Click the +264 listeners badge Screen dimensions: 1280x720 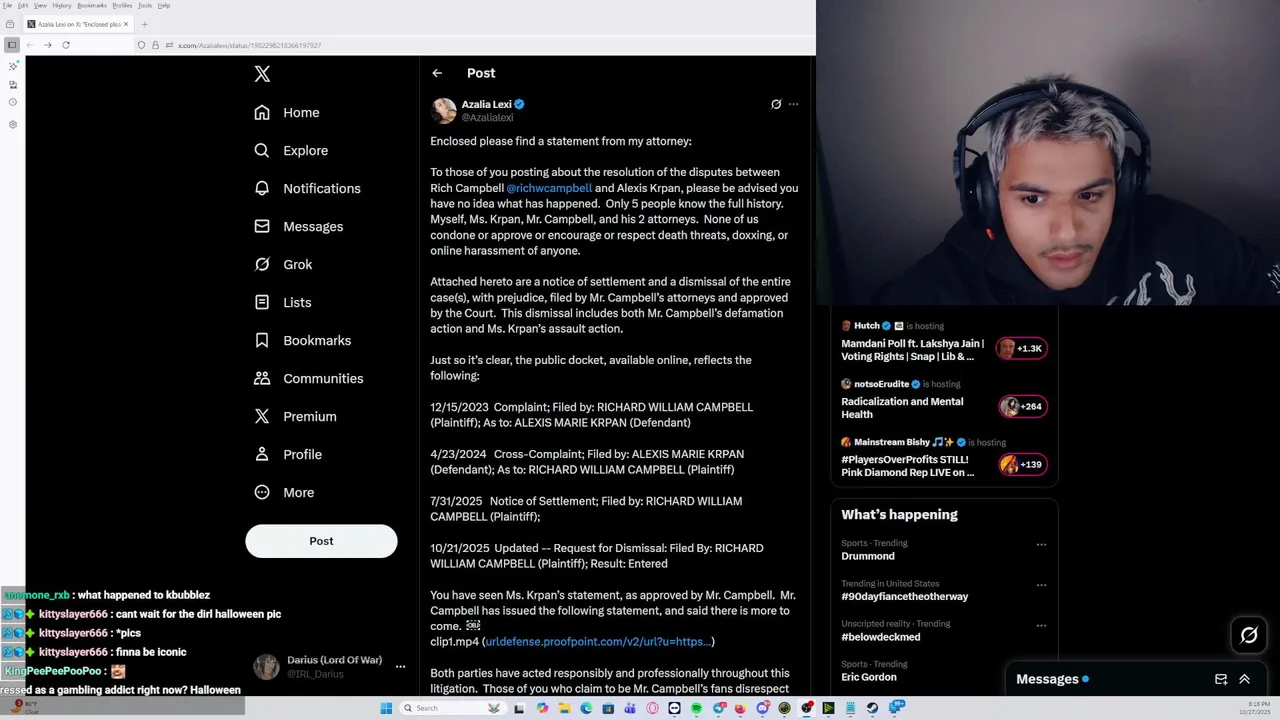(1022, 406)
